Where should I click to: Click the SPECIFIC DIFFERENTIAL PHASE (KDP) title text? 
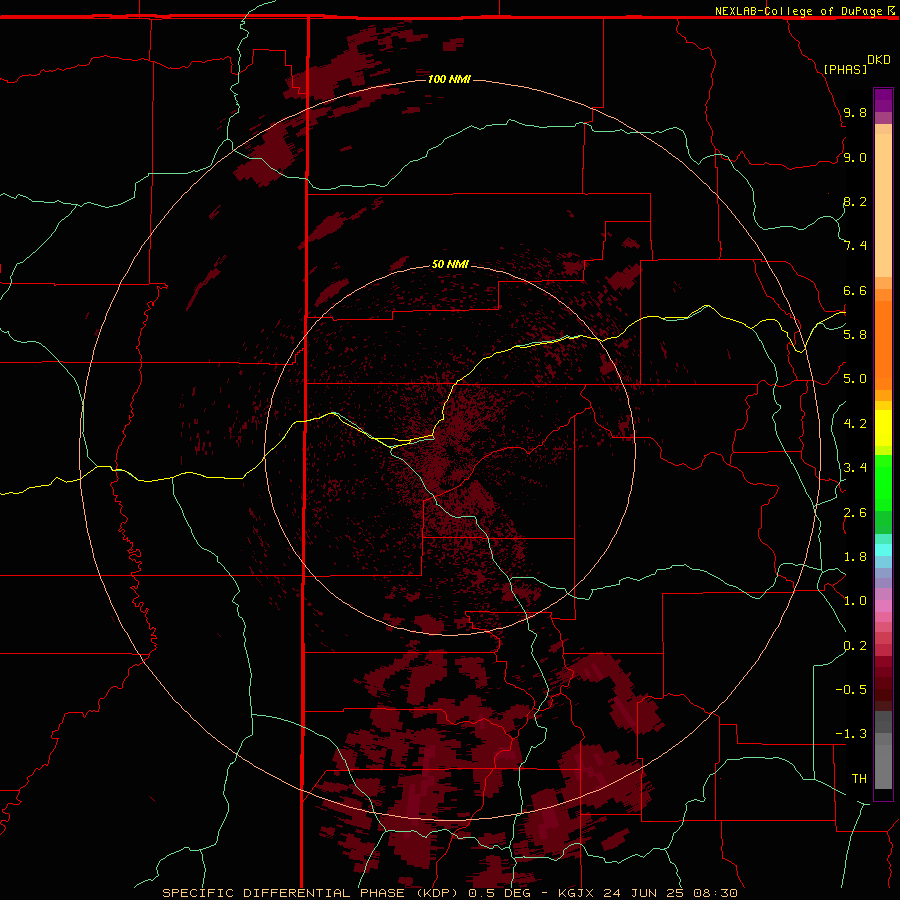[x=310, y=893]
